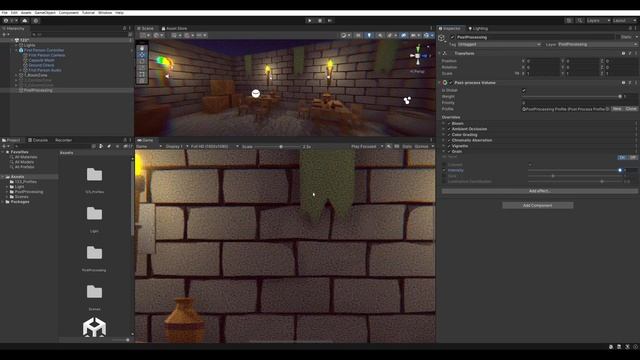
Task: Open the editor search icon near Layers
Action: pyautogui.click(x=580, y=20)
